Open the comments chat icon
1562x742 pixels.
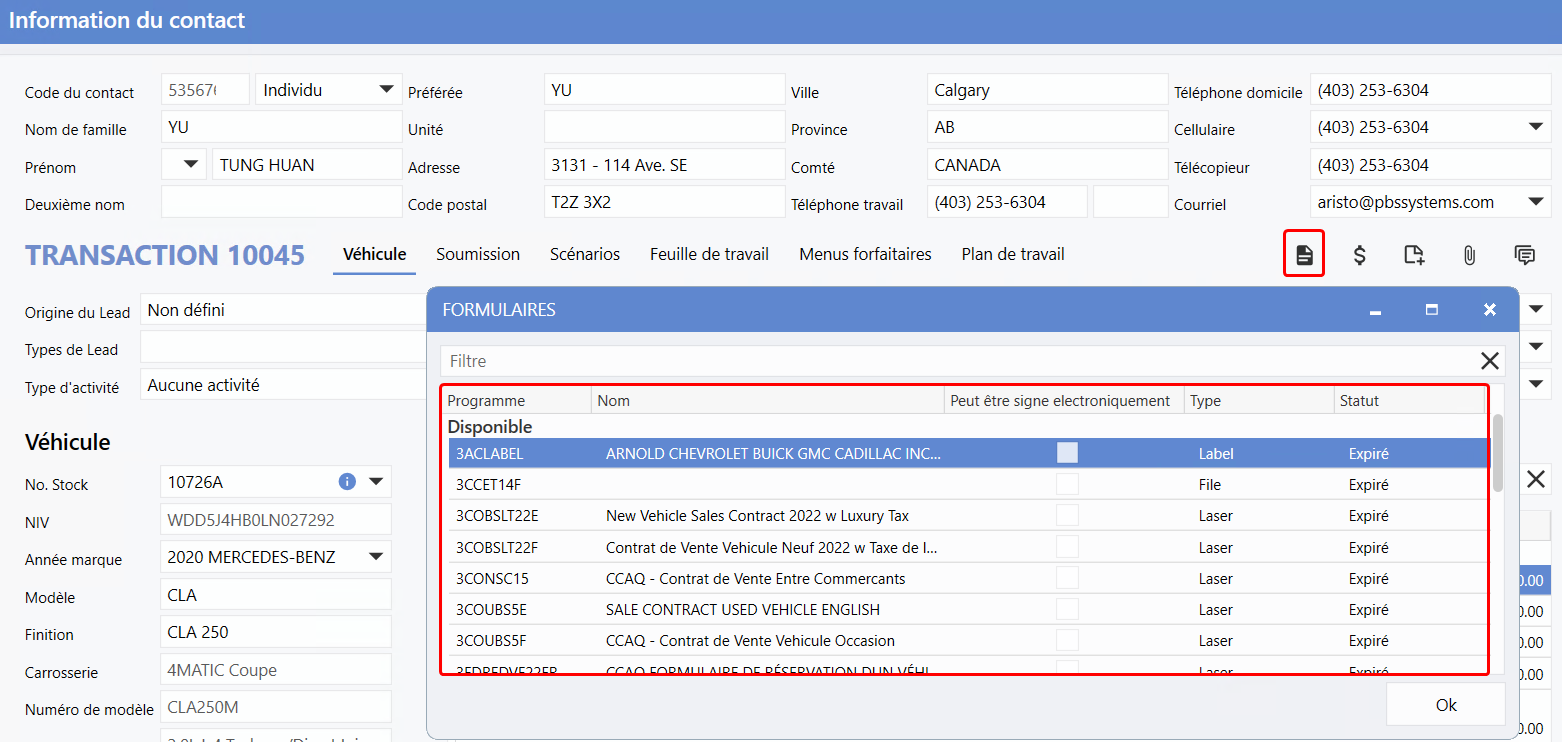pyautogui.click(x=1524, y=255)
